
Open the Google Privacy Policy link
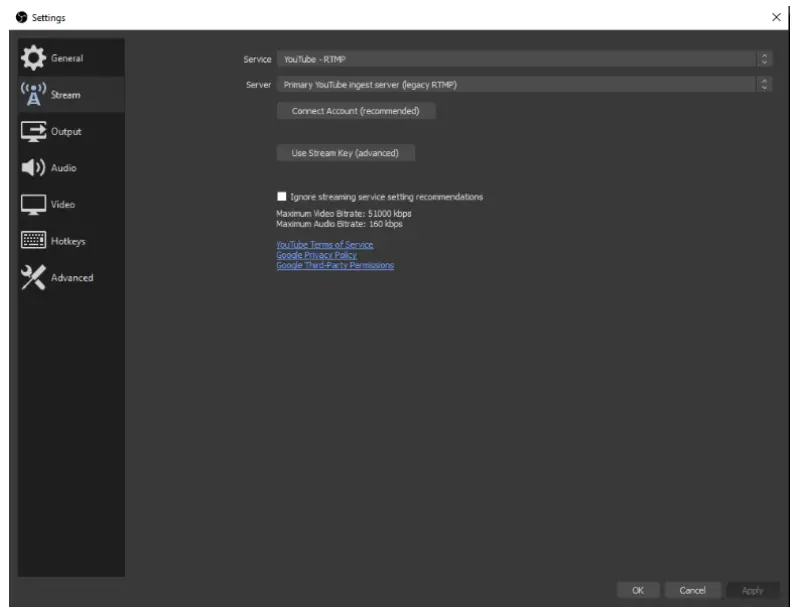[x=316, y=255]
